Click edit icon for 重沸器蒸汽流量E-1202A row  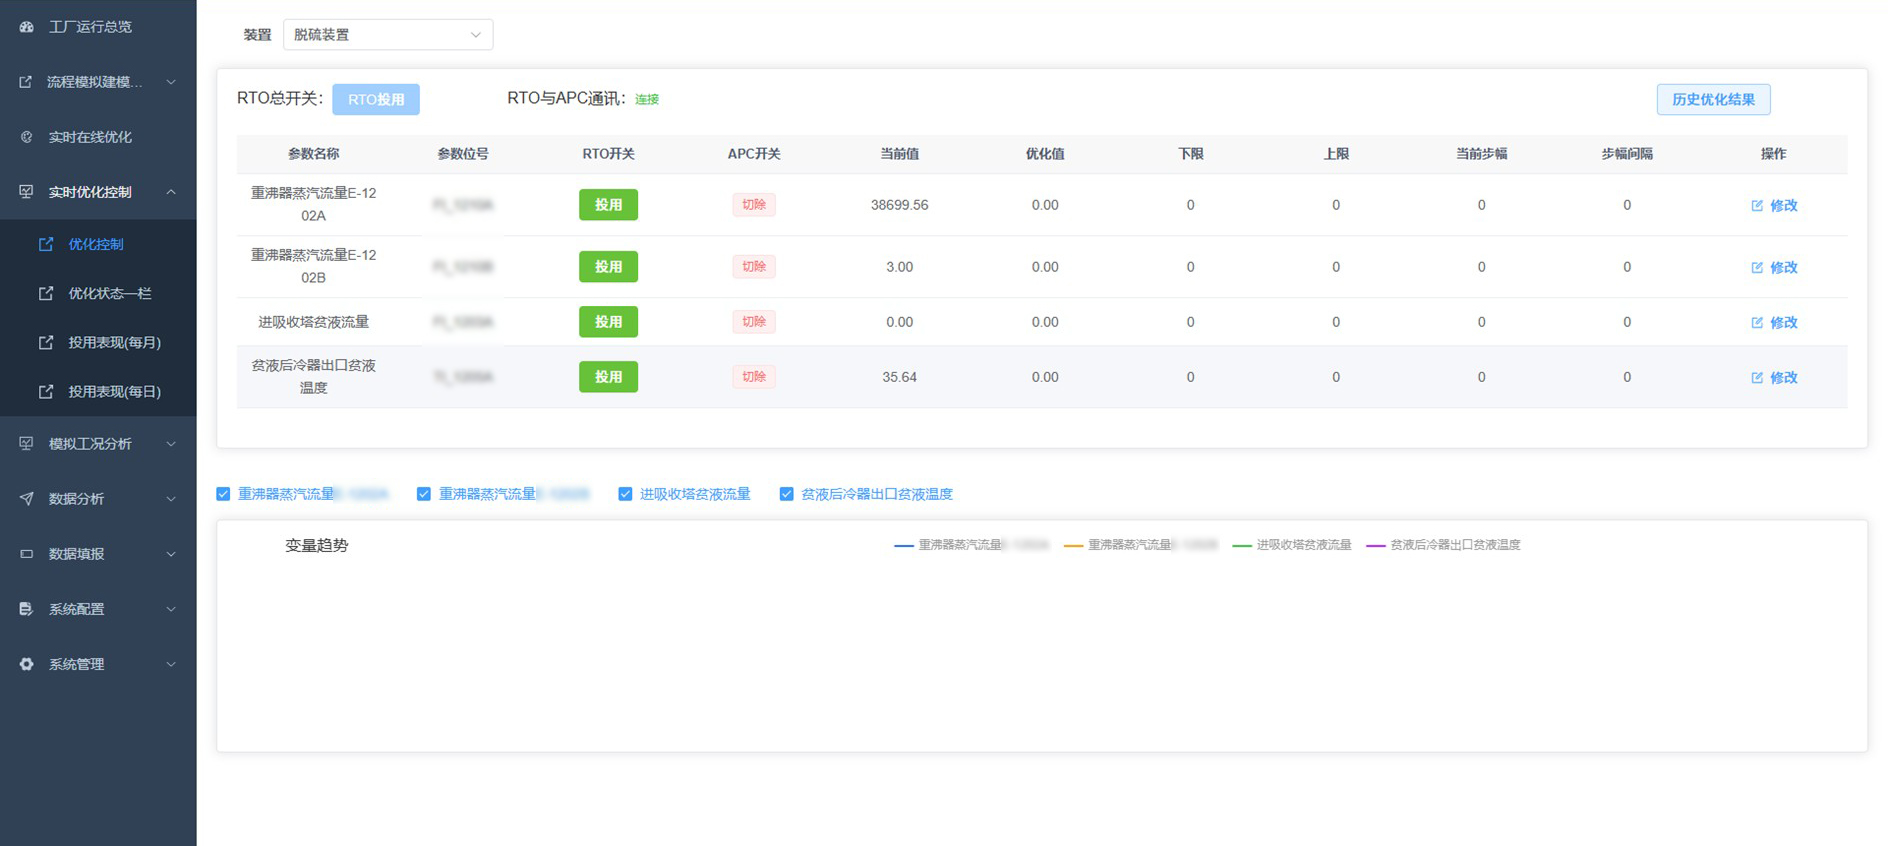tap(1757, 205)
